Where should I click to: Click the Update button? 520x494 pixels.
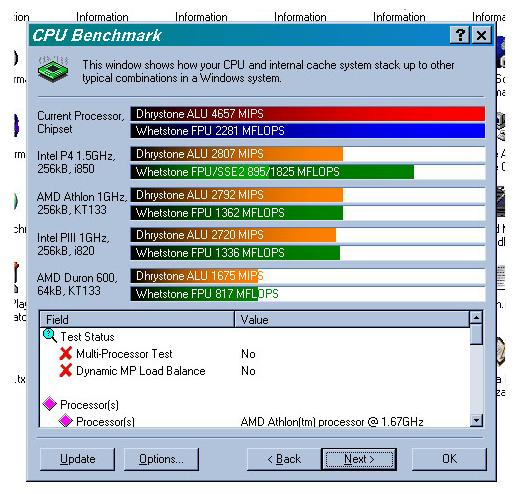77,459
